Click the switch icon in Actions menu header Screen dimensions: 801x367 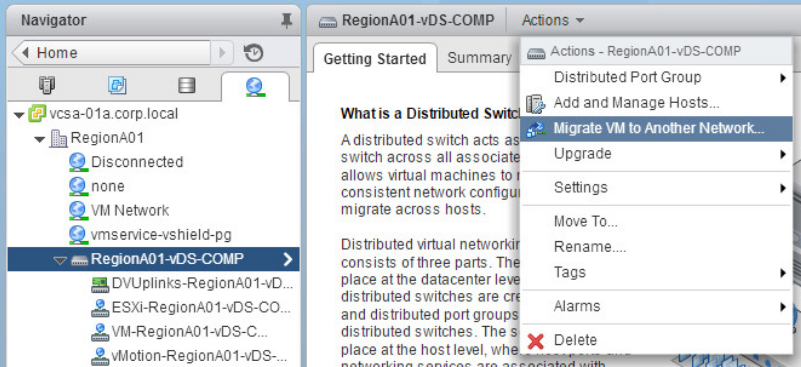point(536,53)
